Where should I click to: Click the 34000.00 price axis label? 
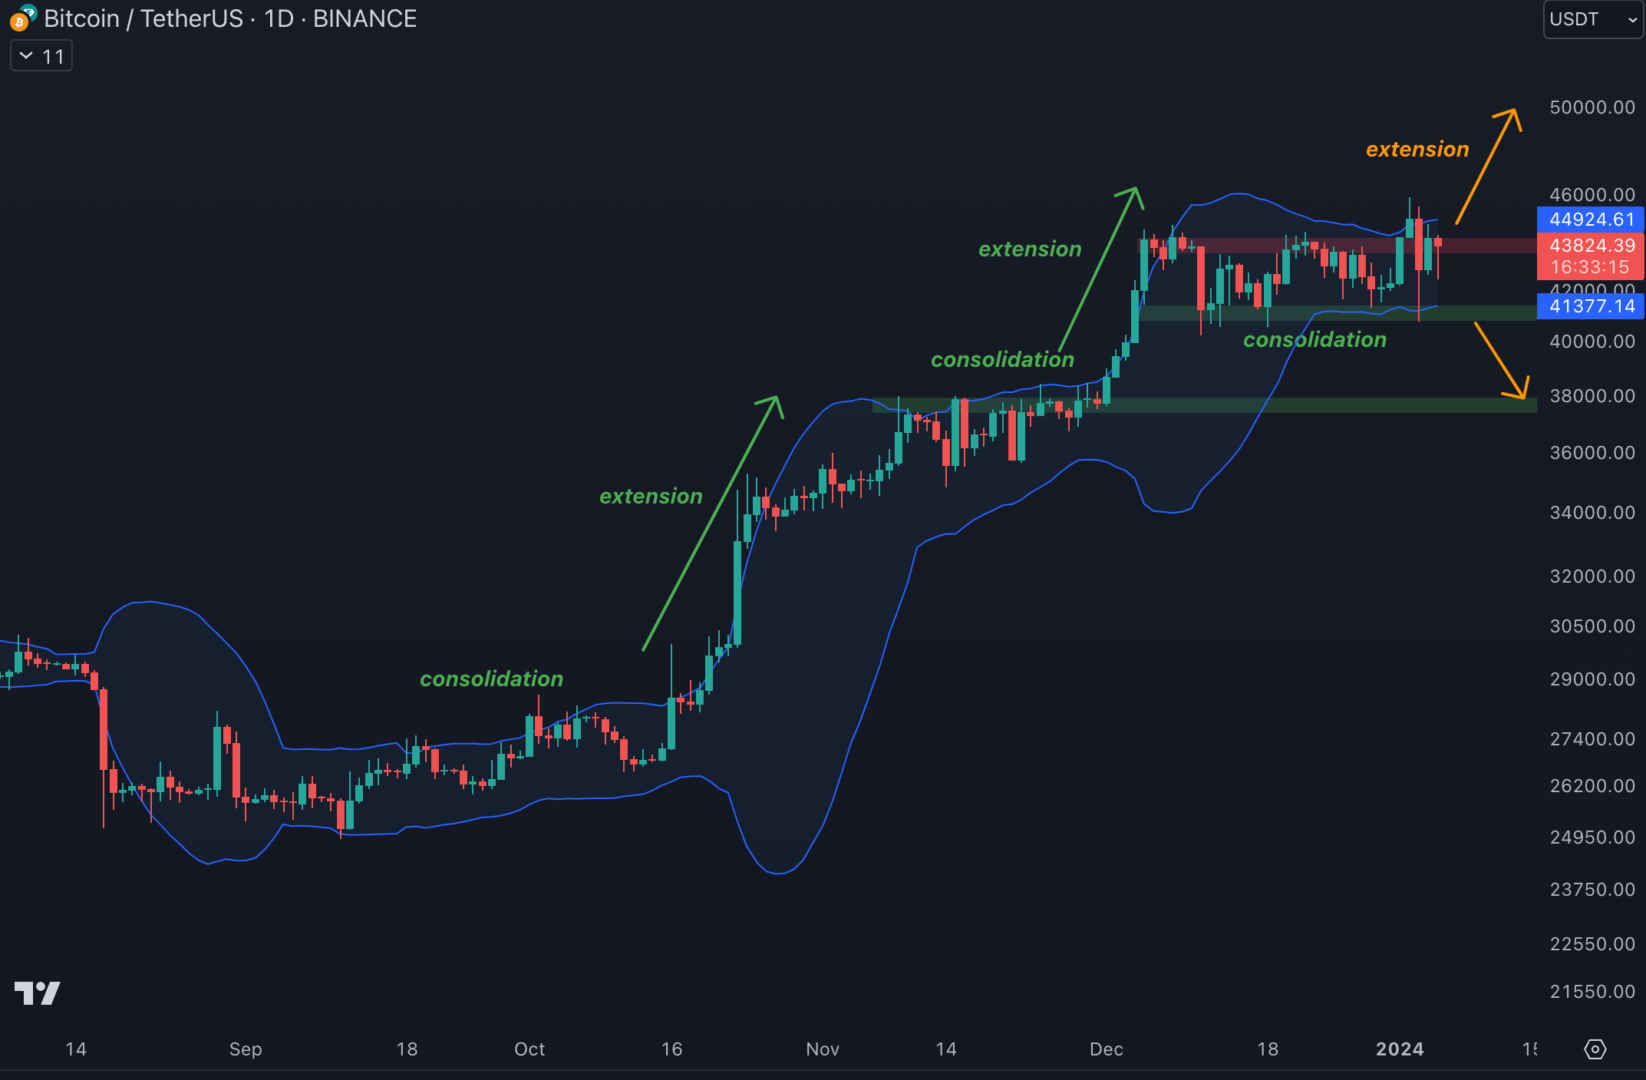1592,513
